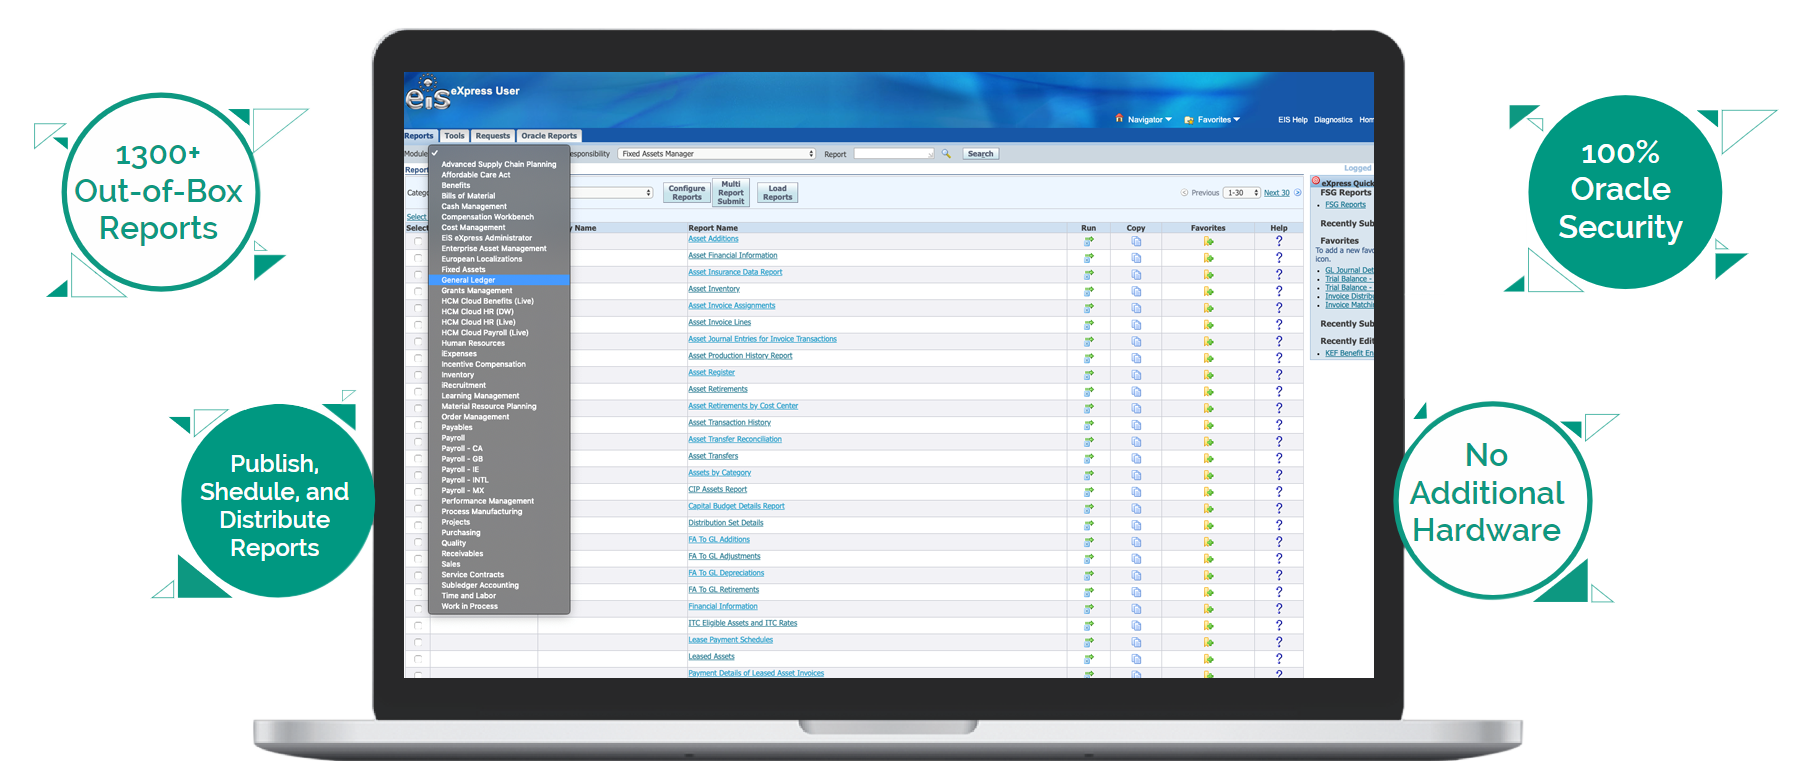Copy the Asset Invoice Lines report
Screen dimensions: 1811x775
pyautogui.click(x=1136, y=325)
